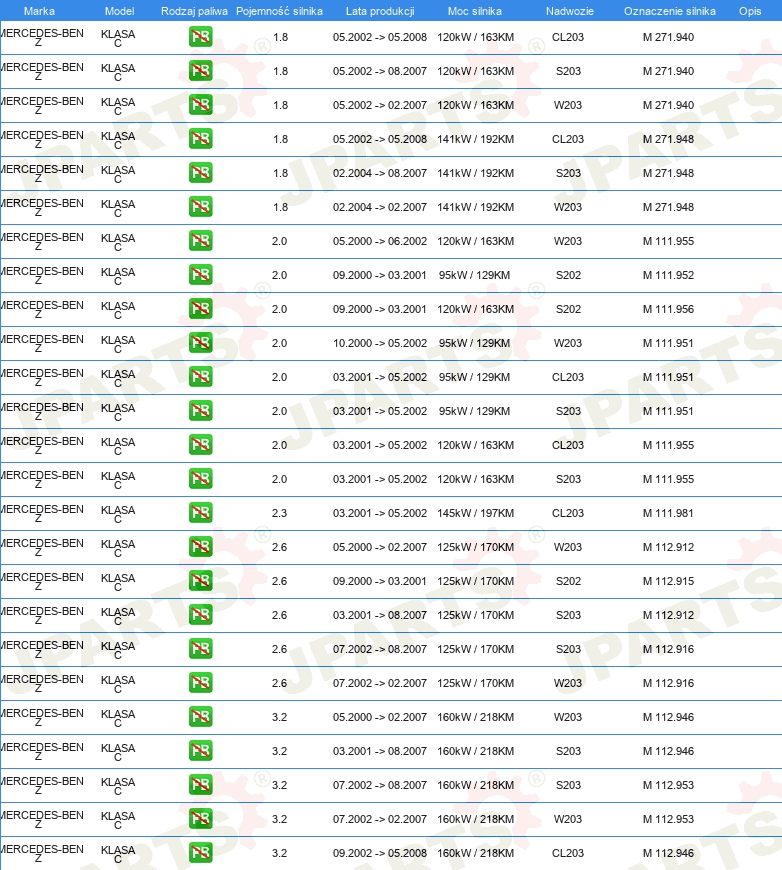The width and height of the screenshot is (782, 870).
Task: Click petrol icon in the M 111.981 row
Action: 200,513
